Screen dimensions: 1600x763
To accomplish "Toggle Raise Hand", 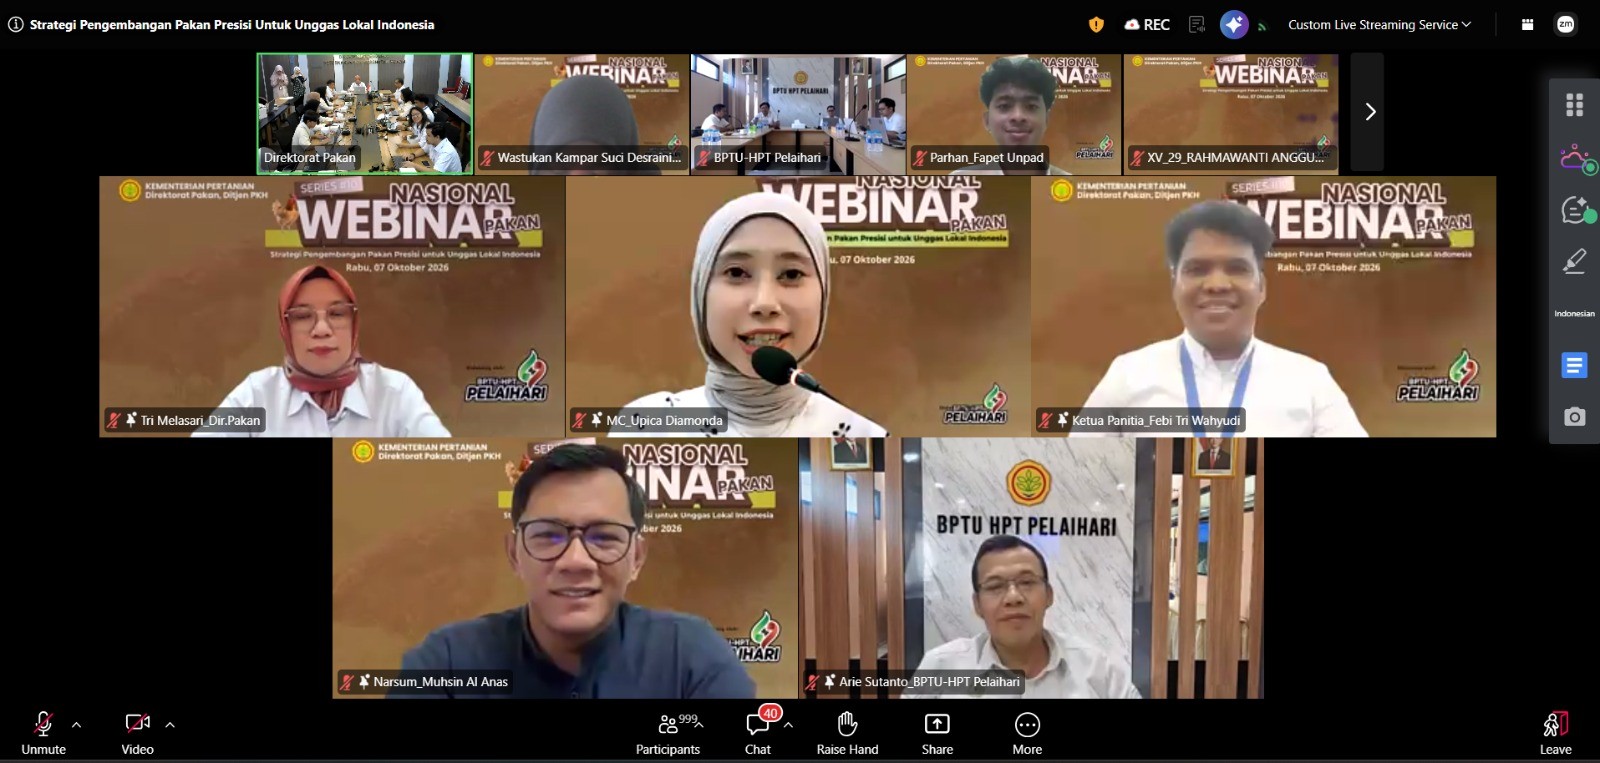I will pyautogui.click(x=847, y=733).
